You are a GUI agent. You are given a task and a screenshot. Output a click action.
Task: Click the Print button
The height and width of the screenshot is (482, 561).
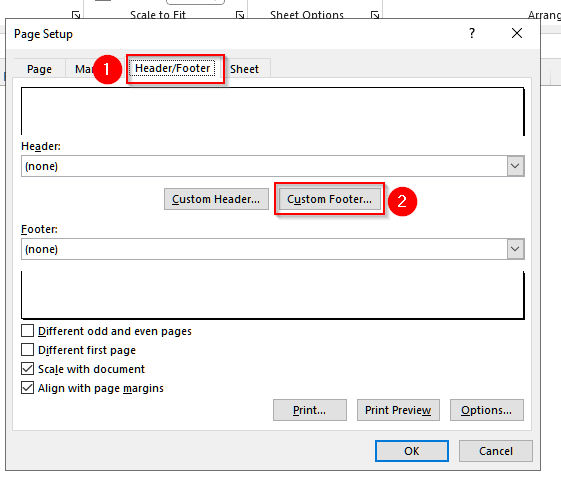[x=310, y=410]
